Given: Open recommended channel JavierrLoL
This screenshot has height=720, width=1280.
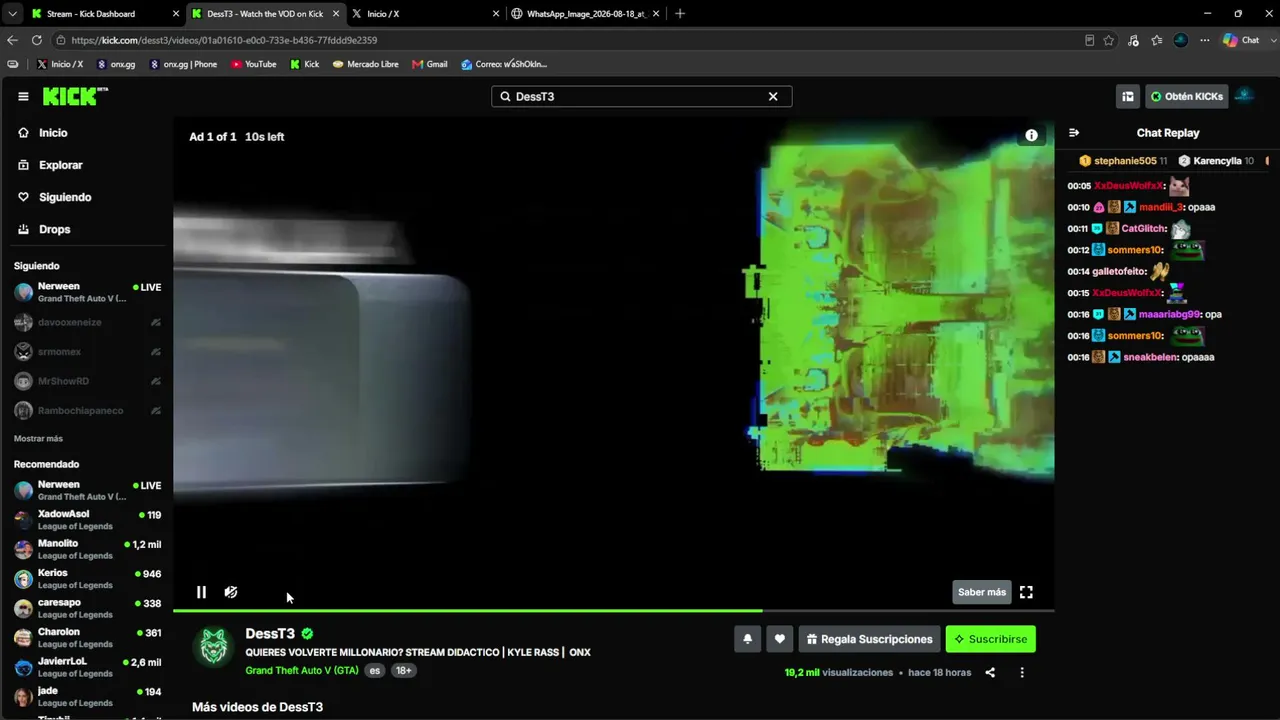Looking at the screenshot, I should click(x=87, y=667).
